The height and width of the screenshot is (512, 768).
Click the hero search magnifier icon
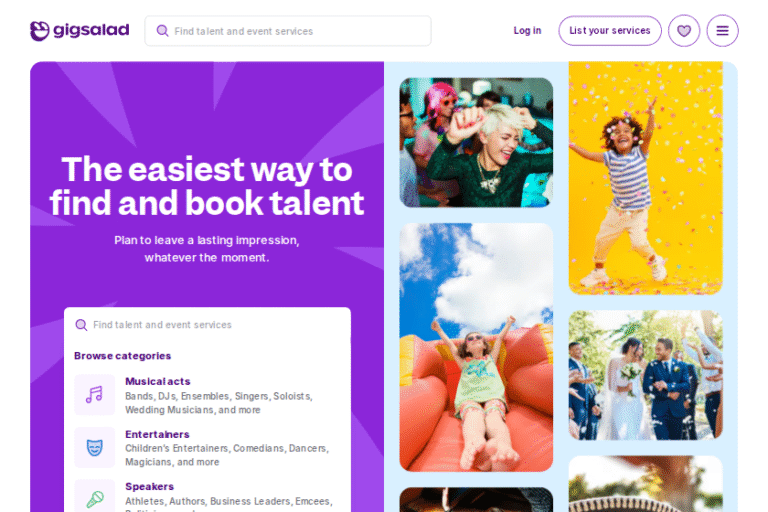[81, 325]
